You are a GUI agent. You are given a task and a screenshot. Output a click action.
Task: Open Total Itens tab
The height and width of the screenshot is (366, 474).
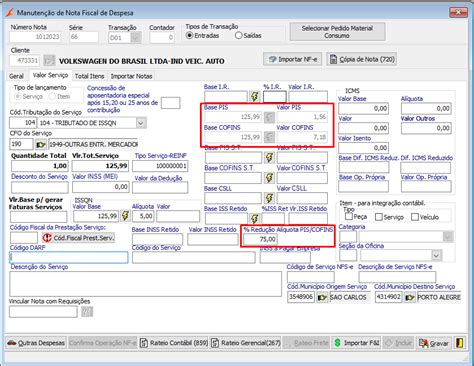click(x=89, y=76)
